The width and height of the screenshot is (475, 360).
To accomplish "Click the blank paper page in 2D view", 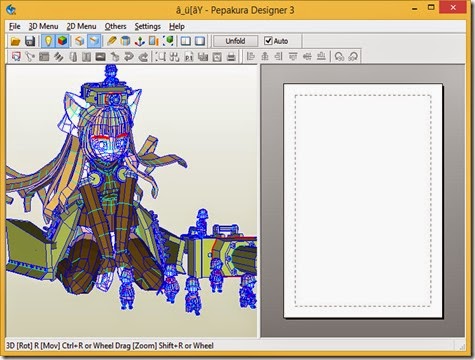I will coord(363,201).
